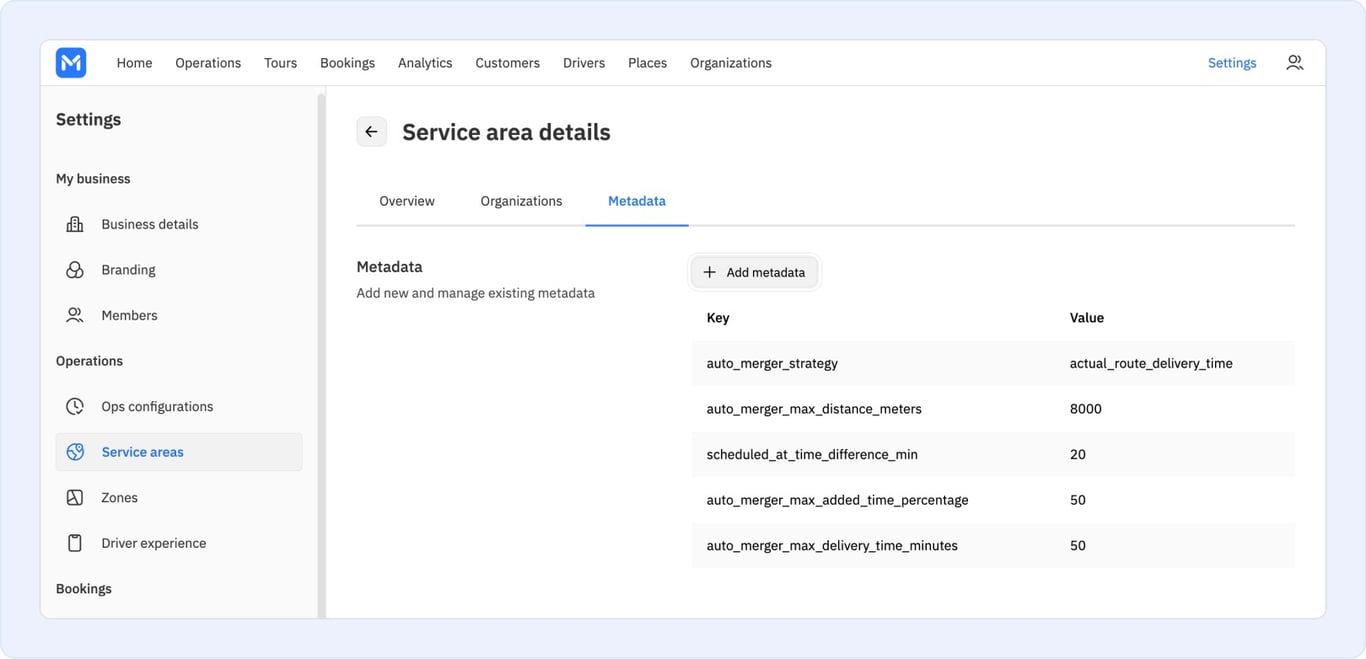Click the value 20 cell

coord(1078,454)
